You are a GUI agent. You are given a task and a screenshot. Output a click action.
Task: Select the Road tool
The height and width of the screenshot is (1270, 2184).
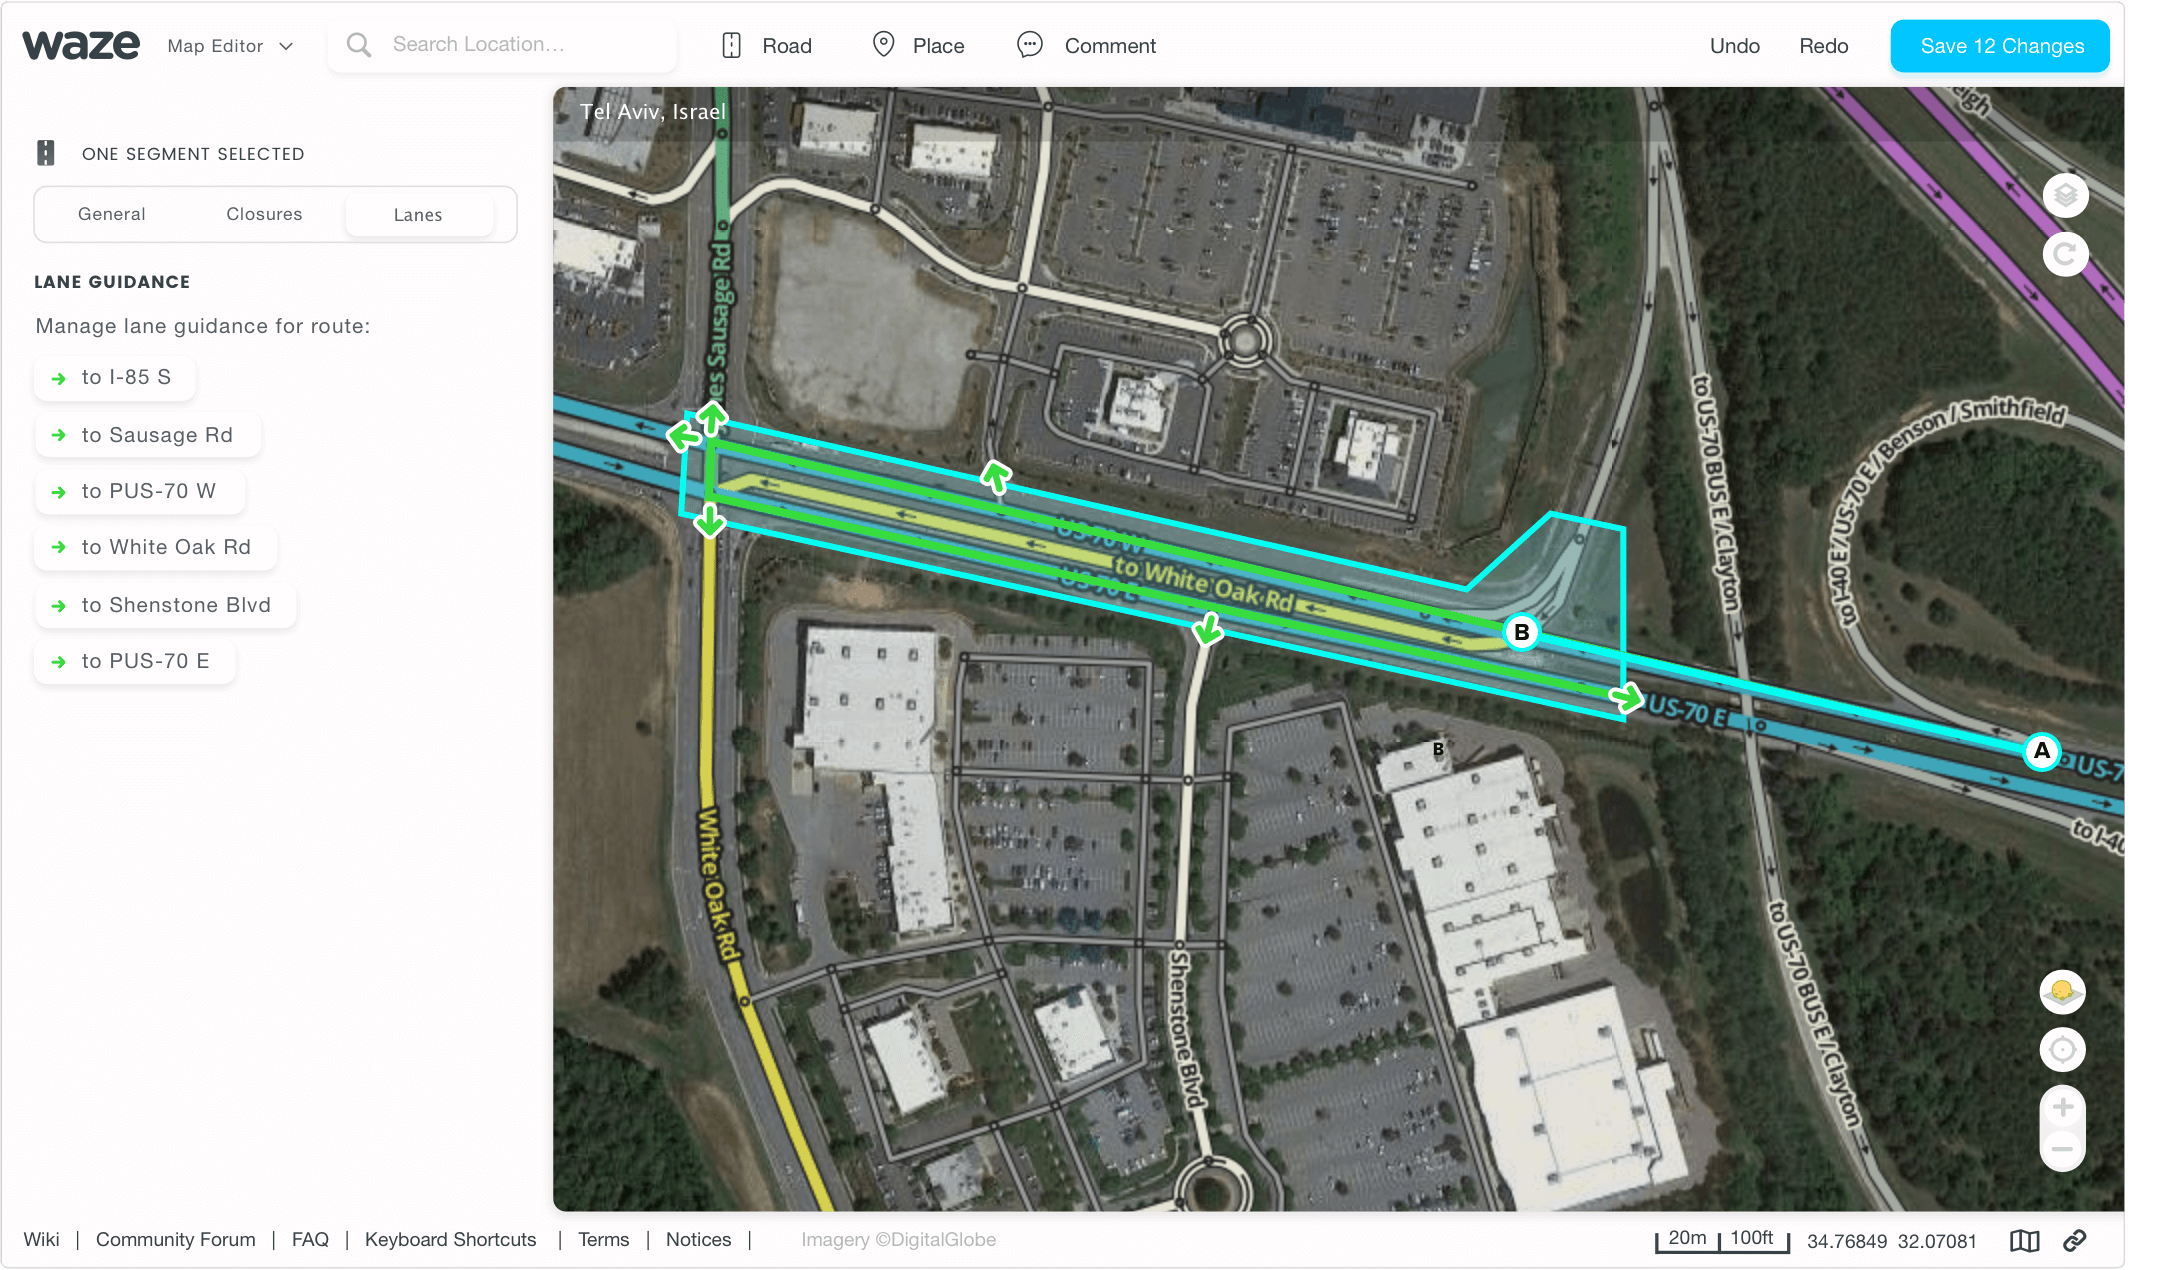coord(767,46)
